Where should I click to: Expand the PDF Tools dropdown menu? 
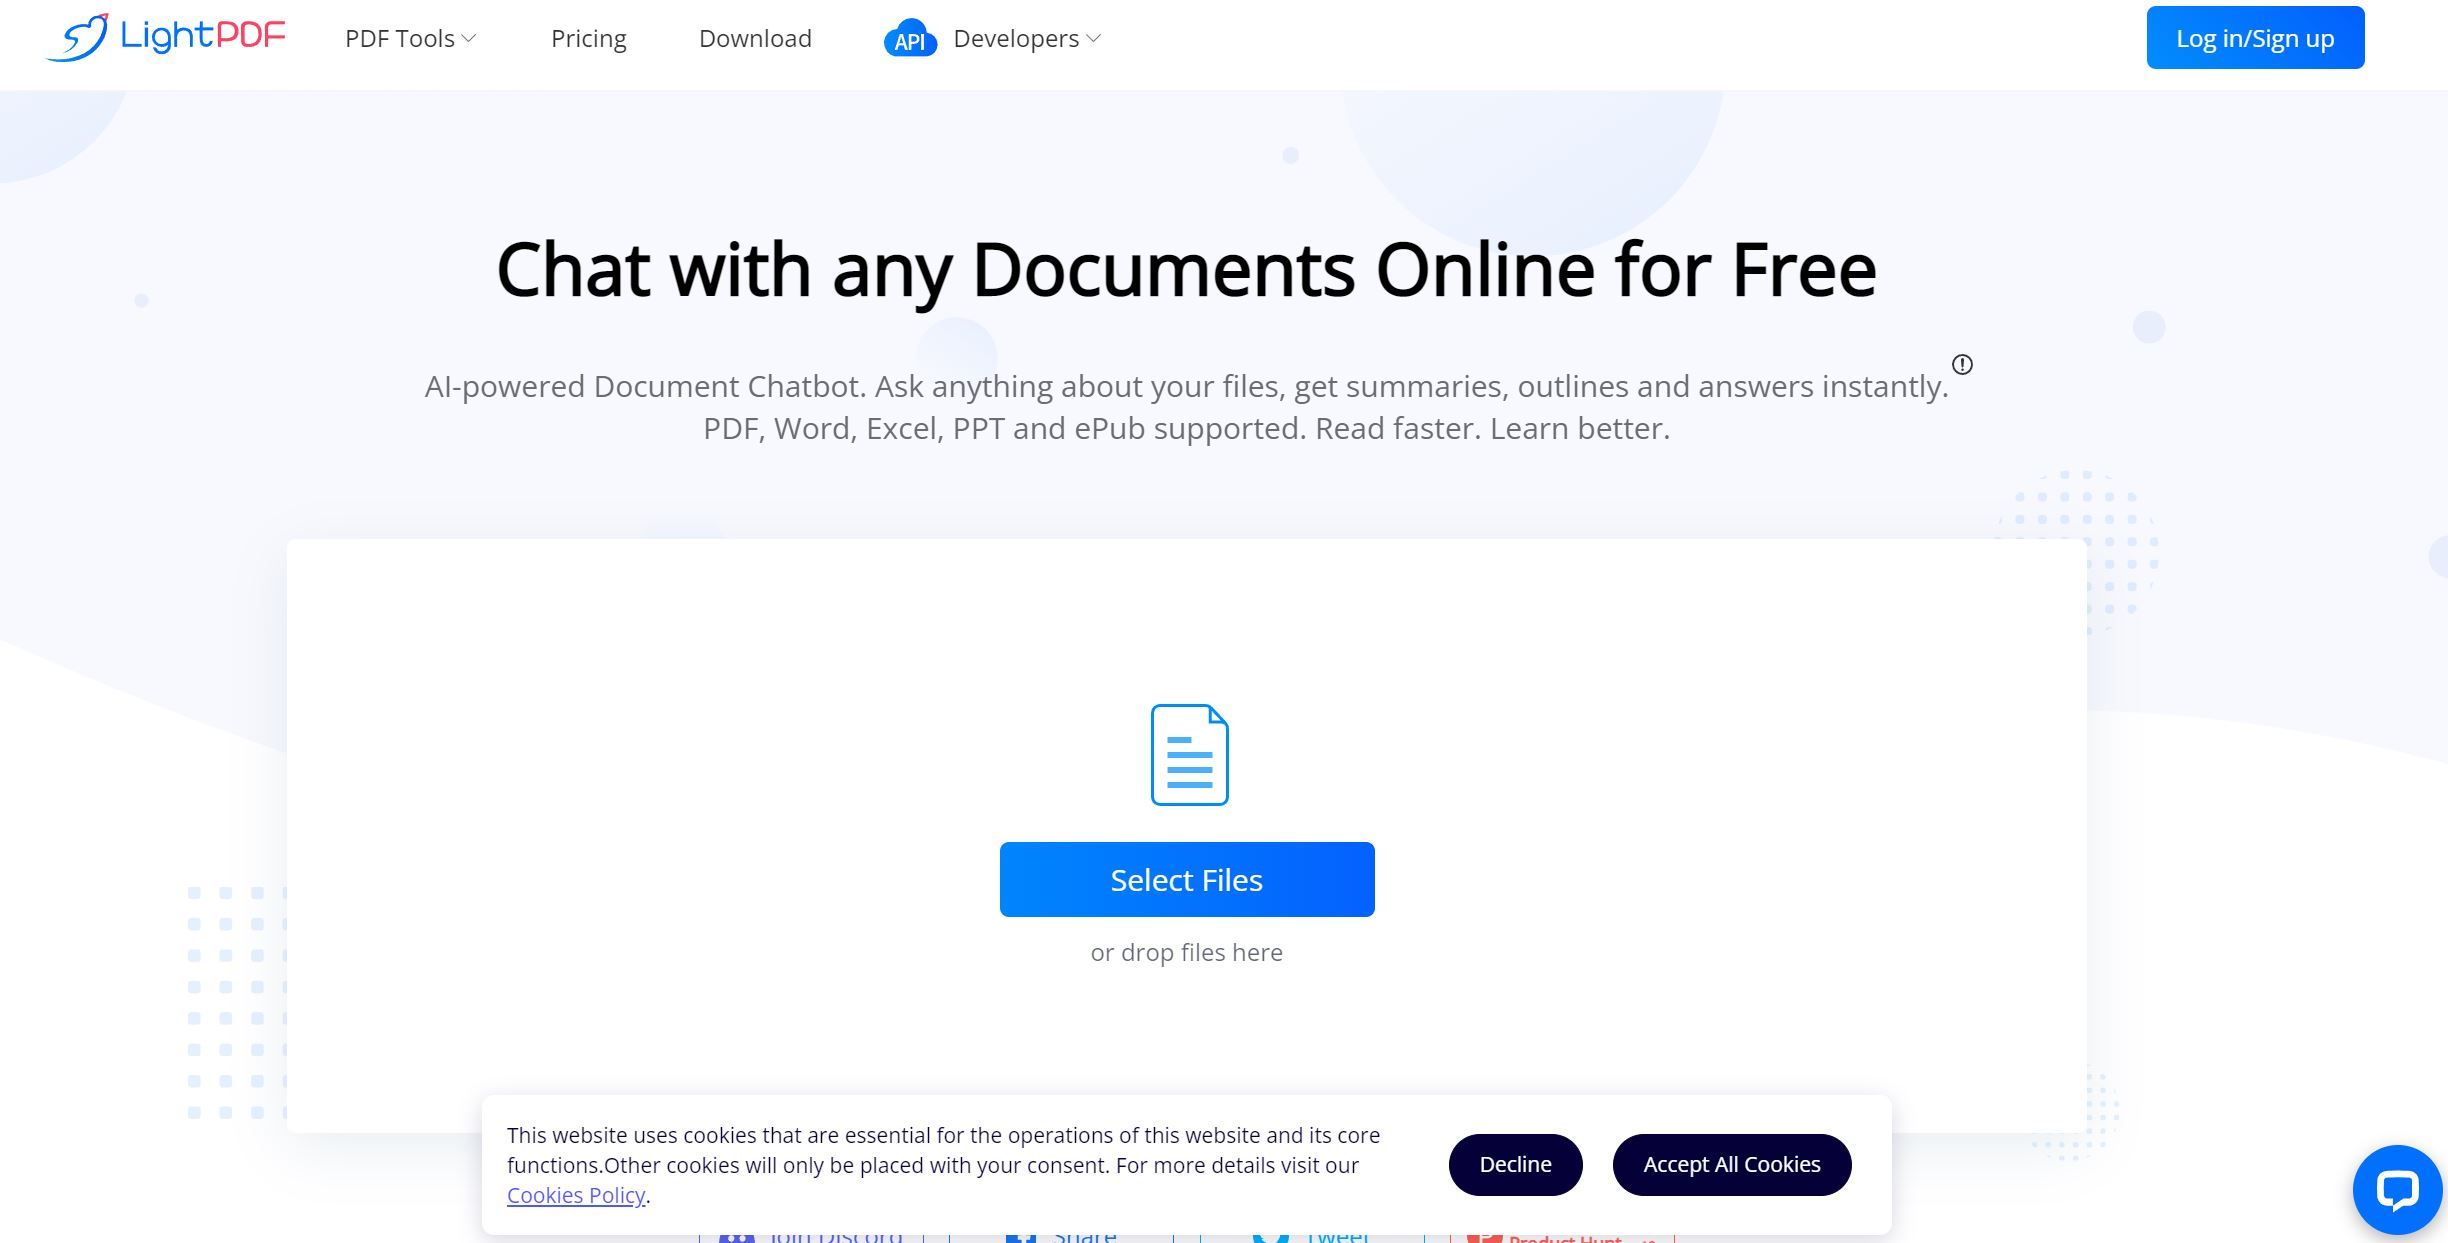[407, 36]
